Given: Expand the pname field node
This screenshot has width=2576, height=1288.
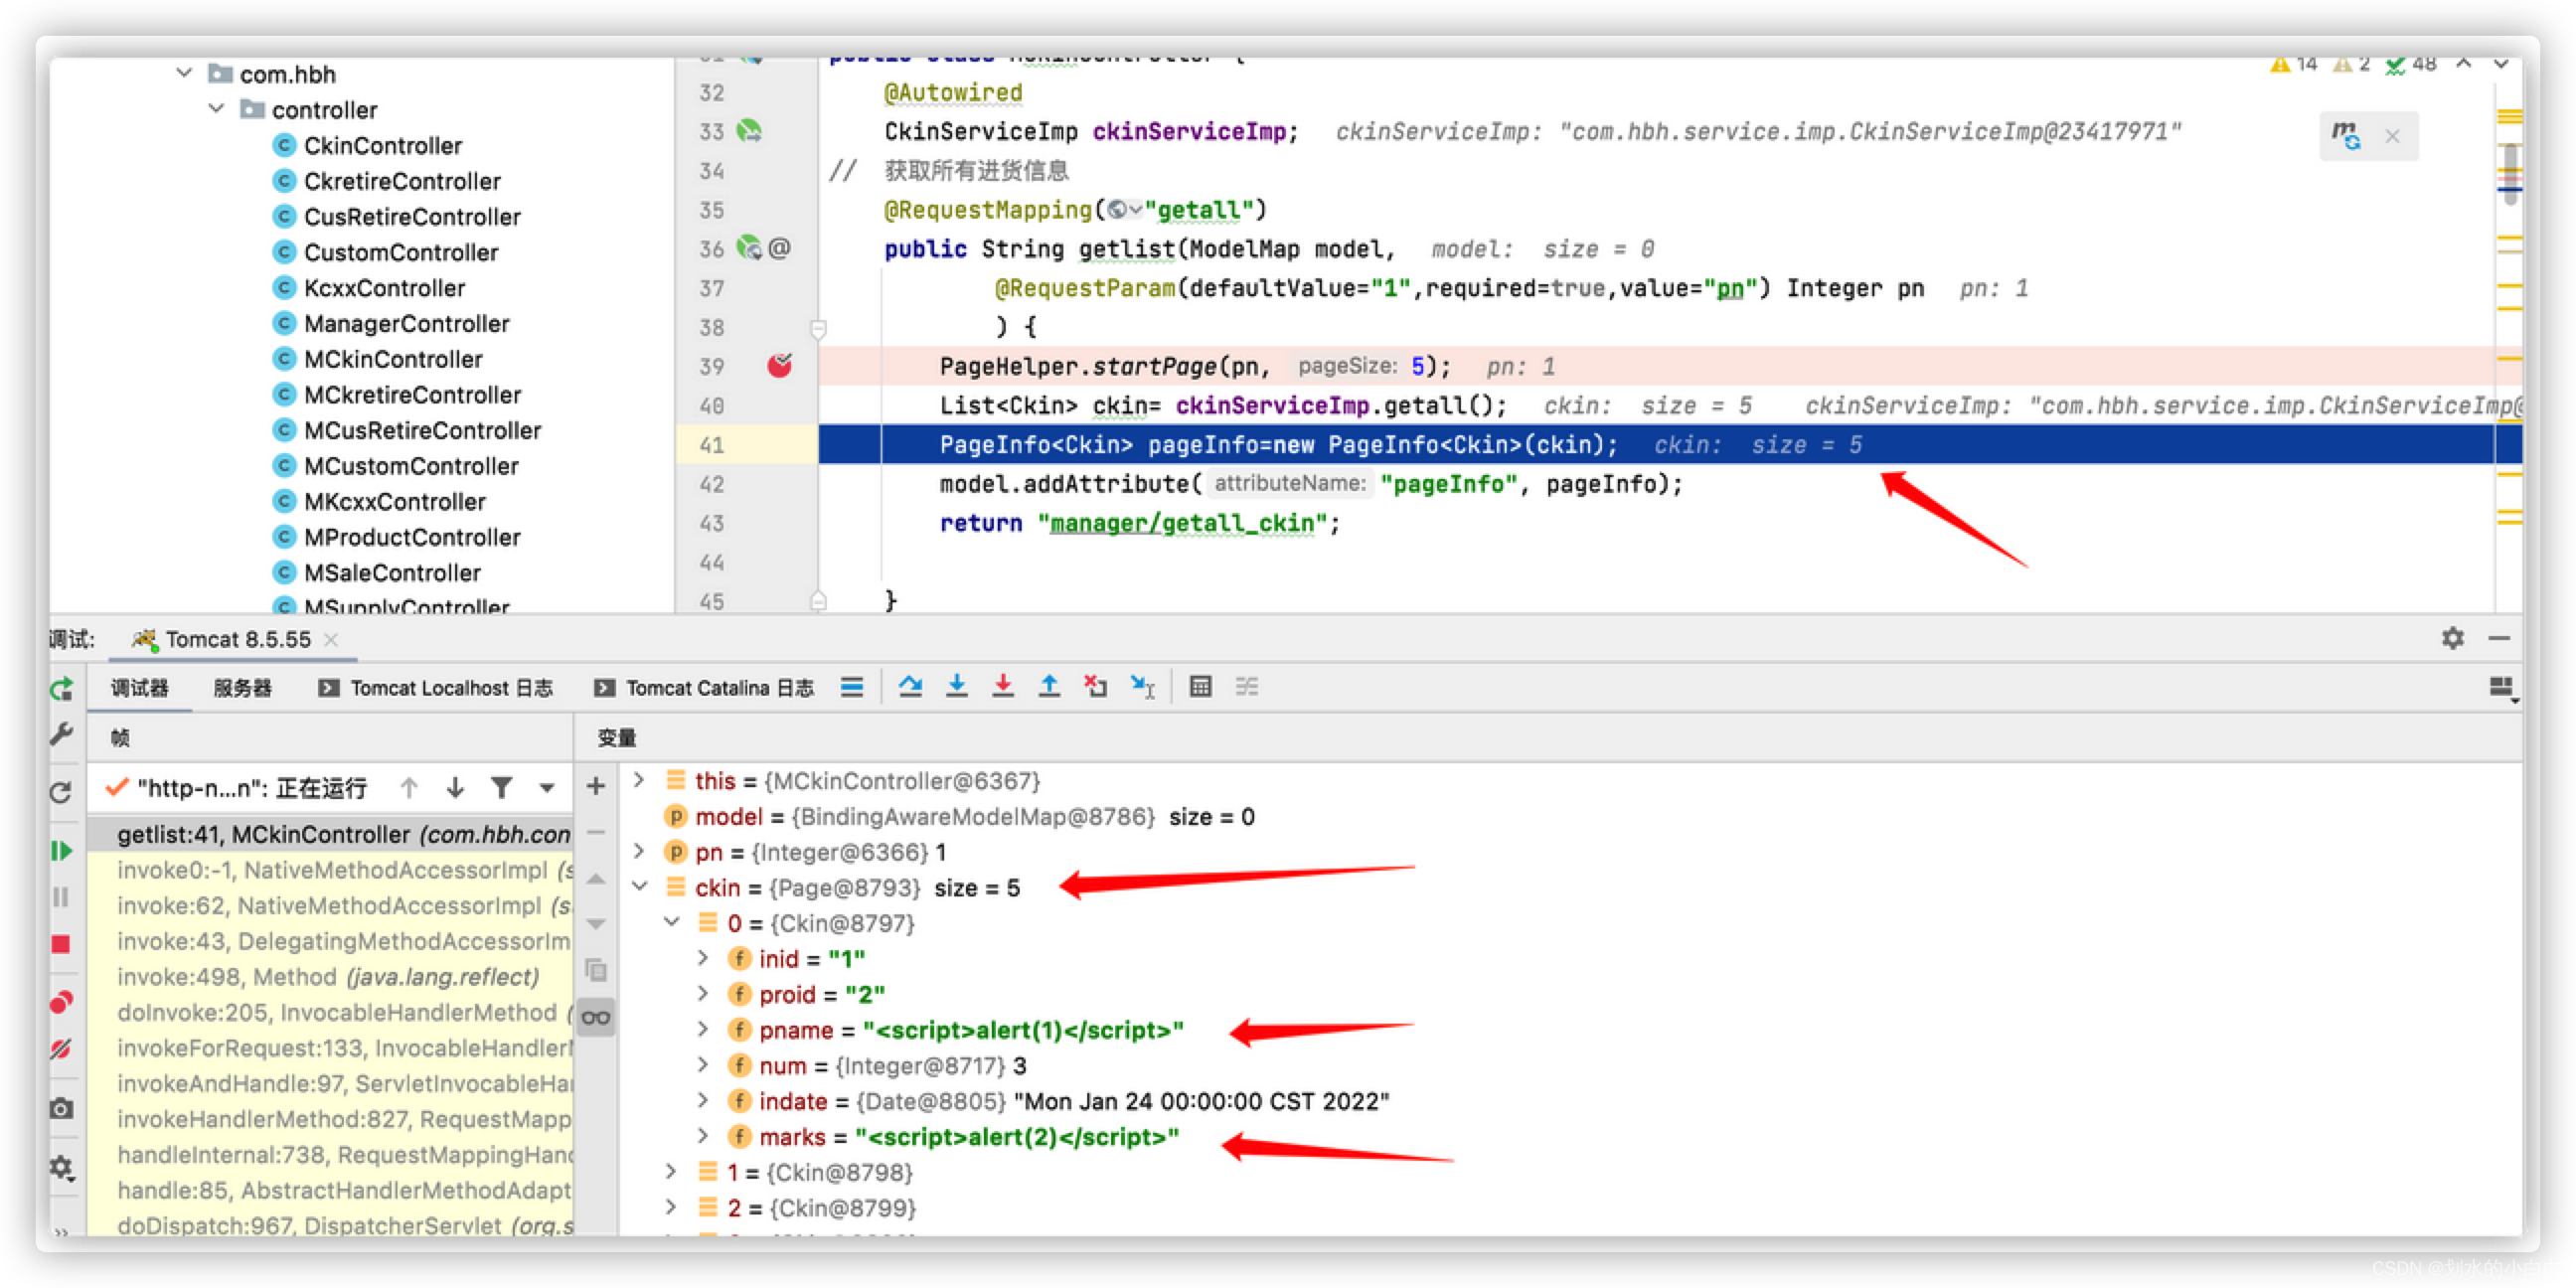Looking at the screenshot, I should 703,1029.
